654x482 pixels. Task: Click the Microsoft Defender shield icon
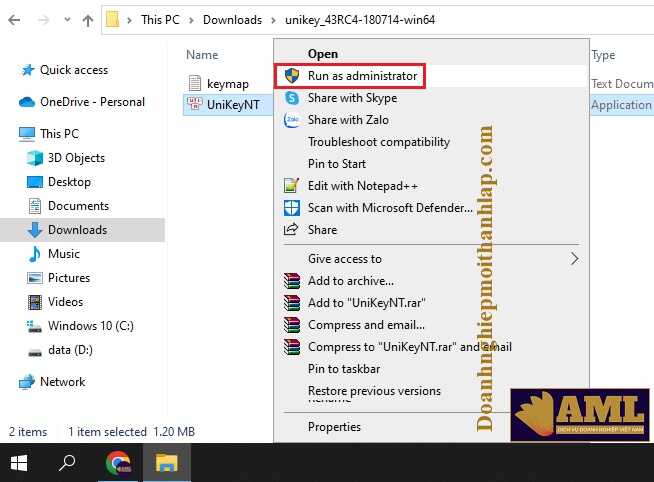coord(292,208)
